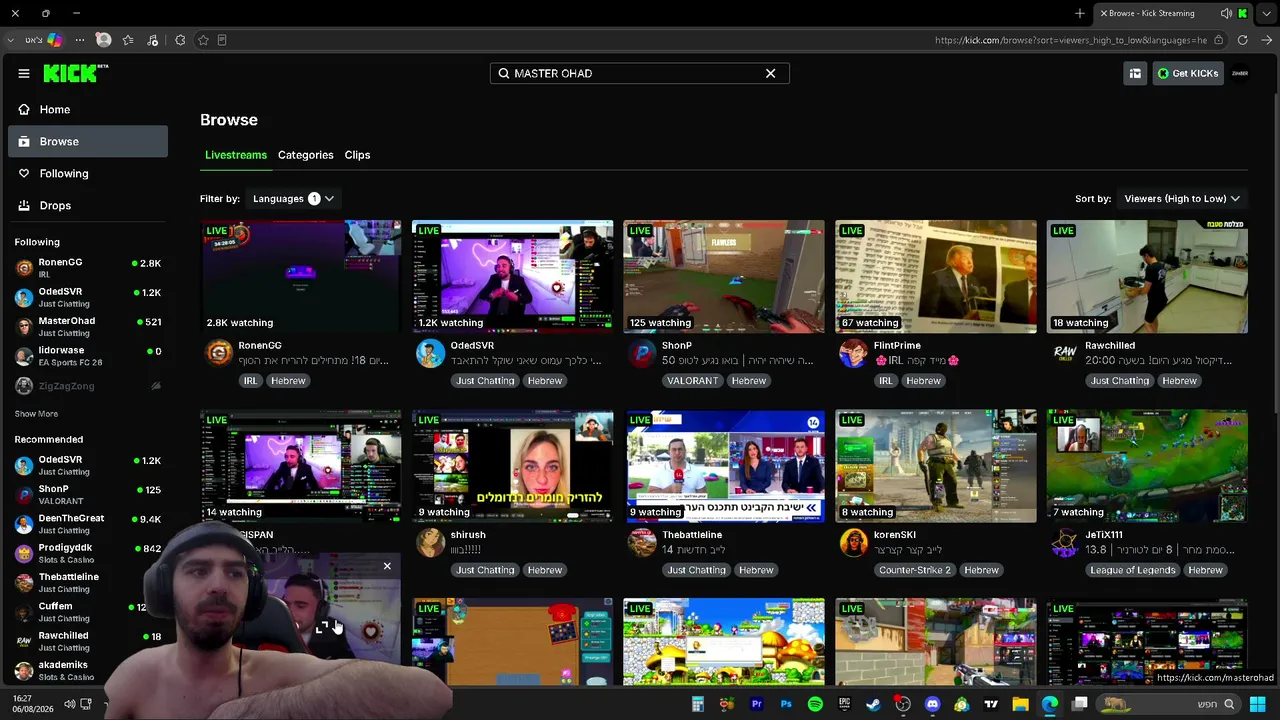Open Prodigyddk in Recommended list
The image size is (1280, 720).
pos(88,553)
